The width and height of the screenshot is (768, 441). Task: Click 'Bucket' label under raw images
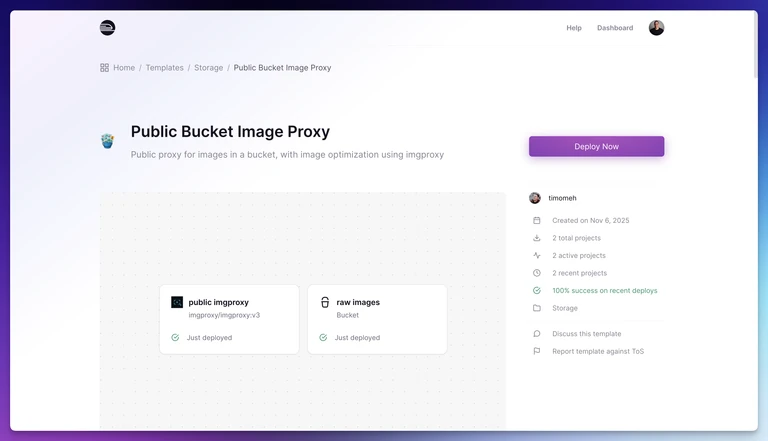(x=347, y=315)
